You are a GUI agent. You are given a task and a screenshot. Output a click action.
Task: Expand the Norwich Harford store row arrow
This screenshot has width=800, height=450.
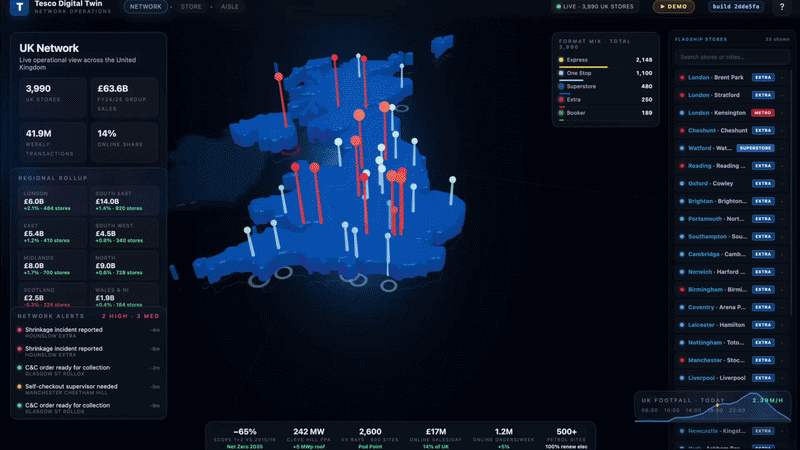(x=782, y=272)
